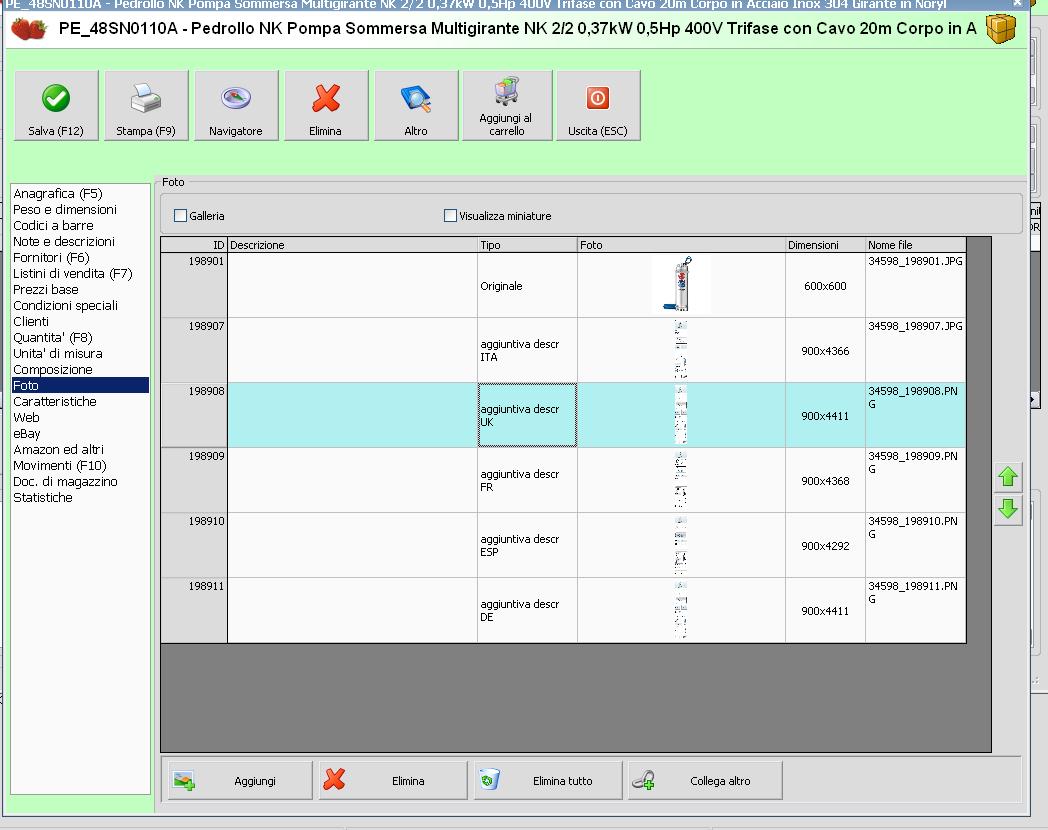
Task: Click the 'Originale' type cell
Action: (527, 285)
